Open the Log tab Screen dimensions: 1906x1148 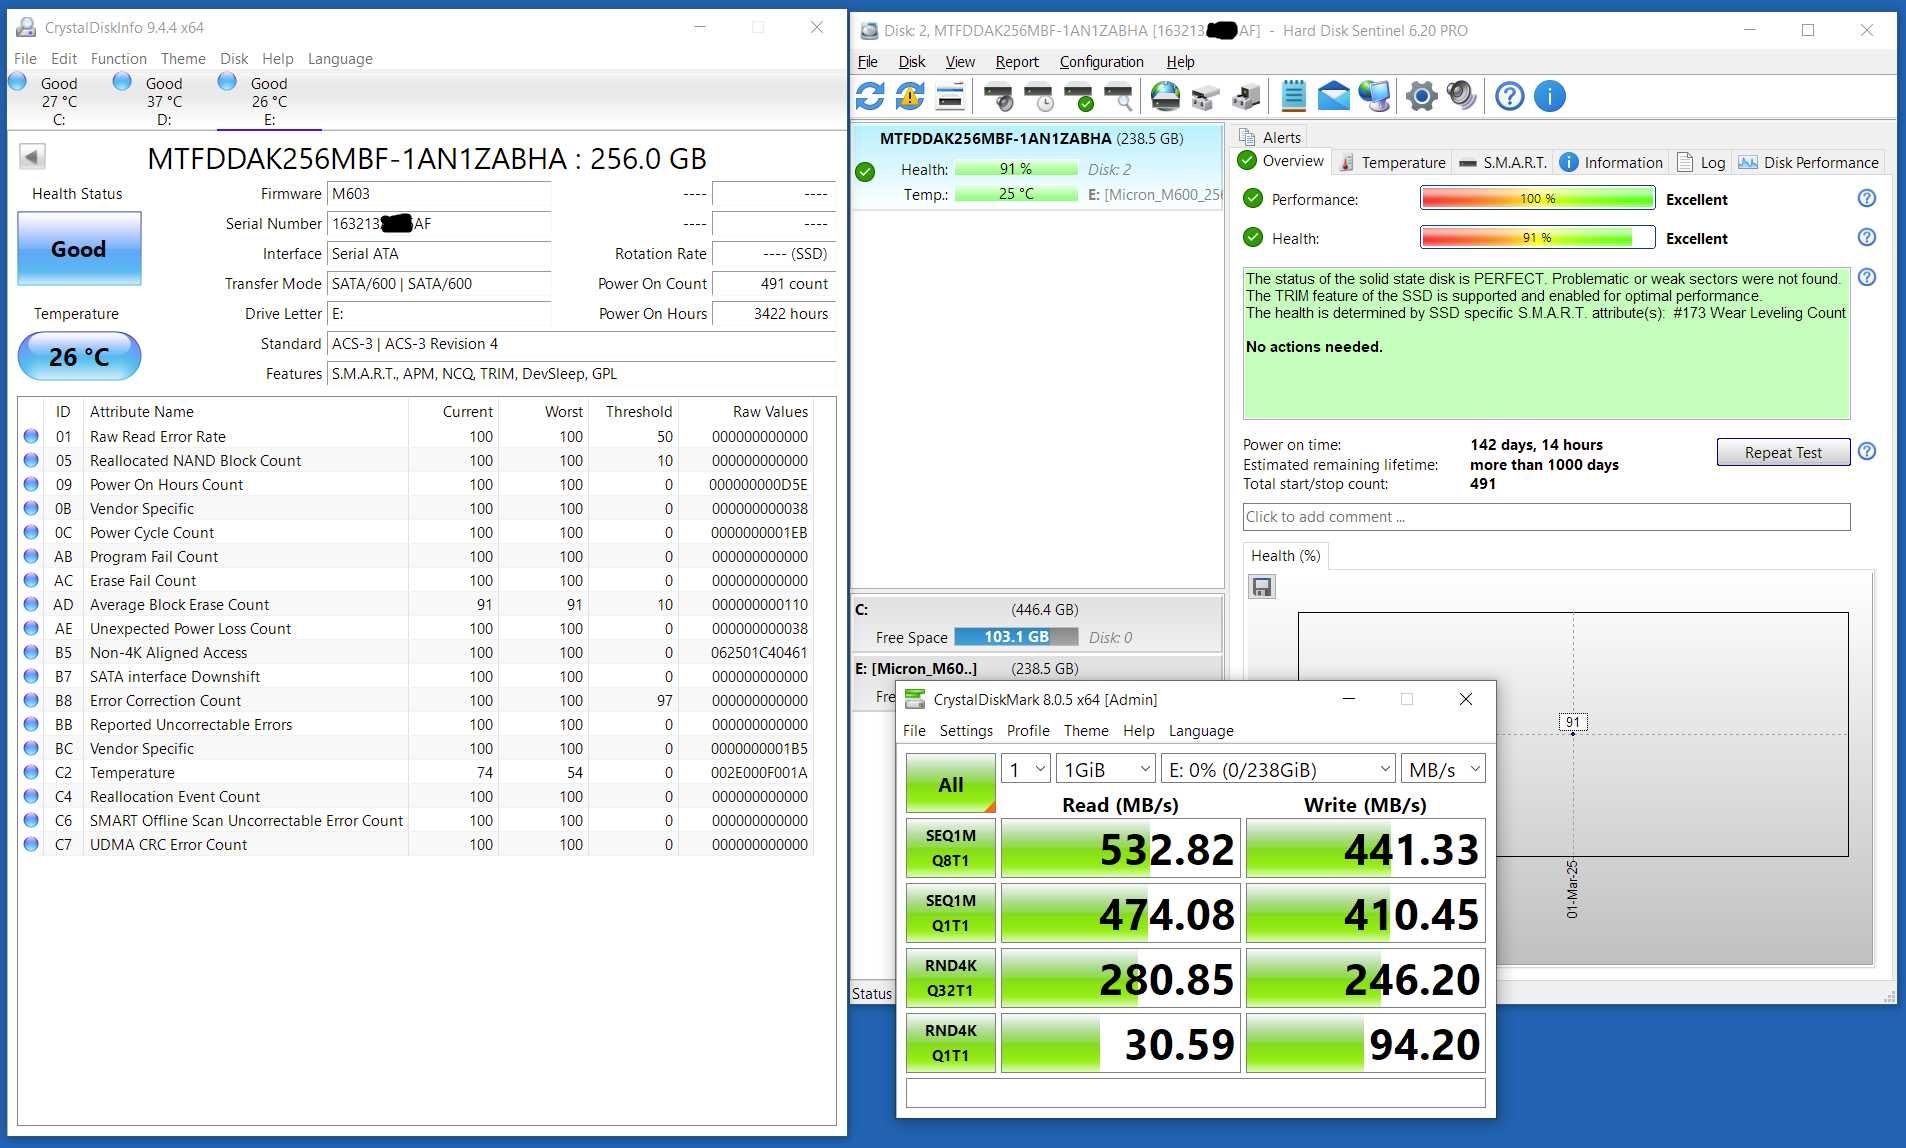1701,162
